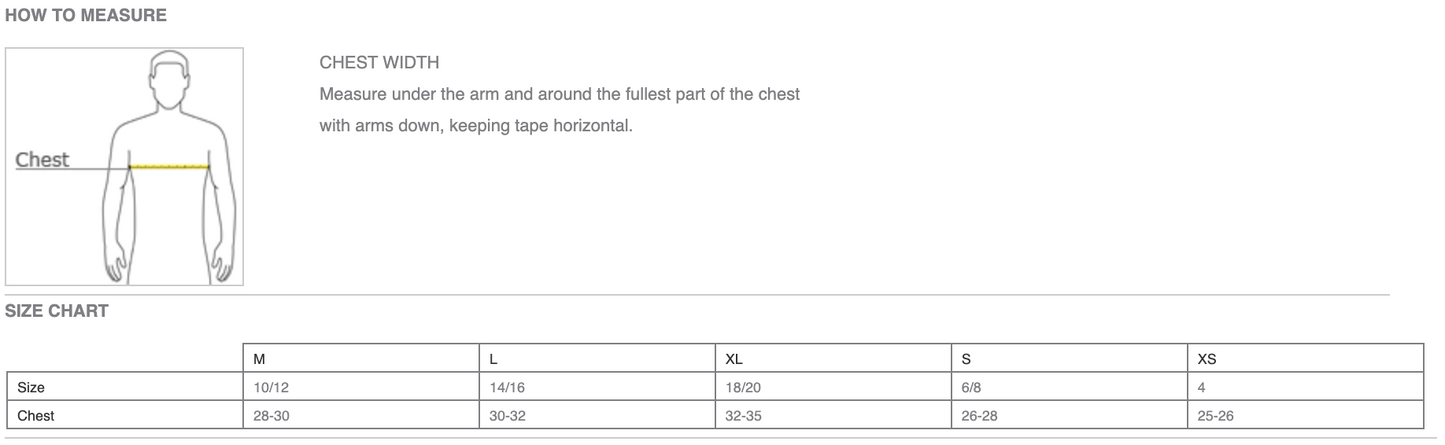Select the XS column header

point(1206,358)
